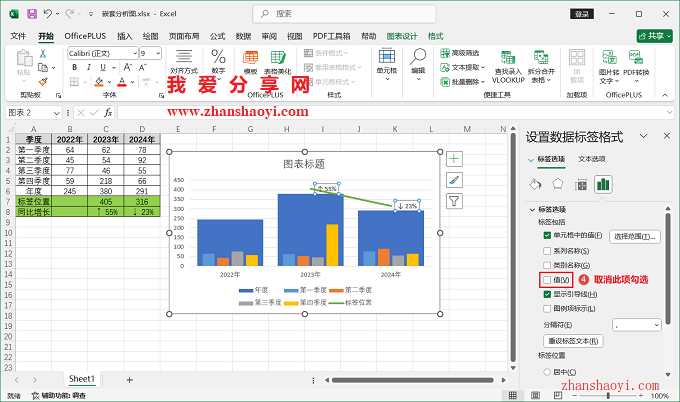Open Fill & Line paint bucket tab
This screenshot has height=402, width=680.
click(536, 185)
